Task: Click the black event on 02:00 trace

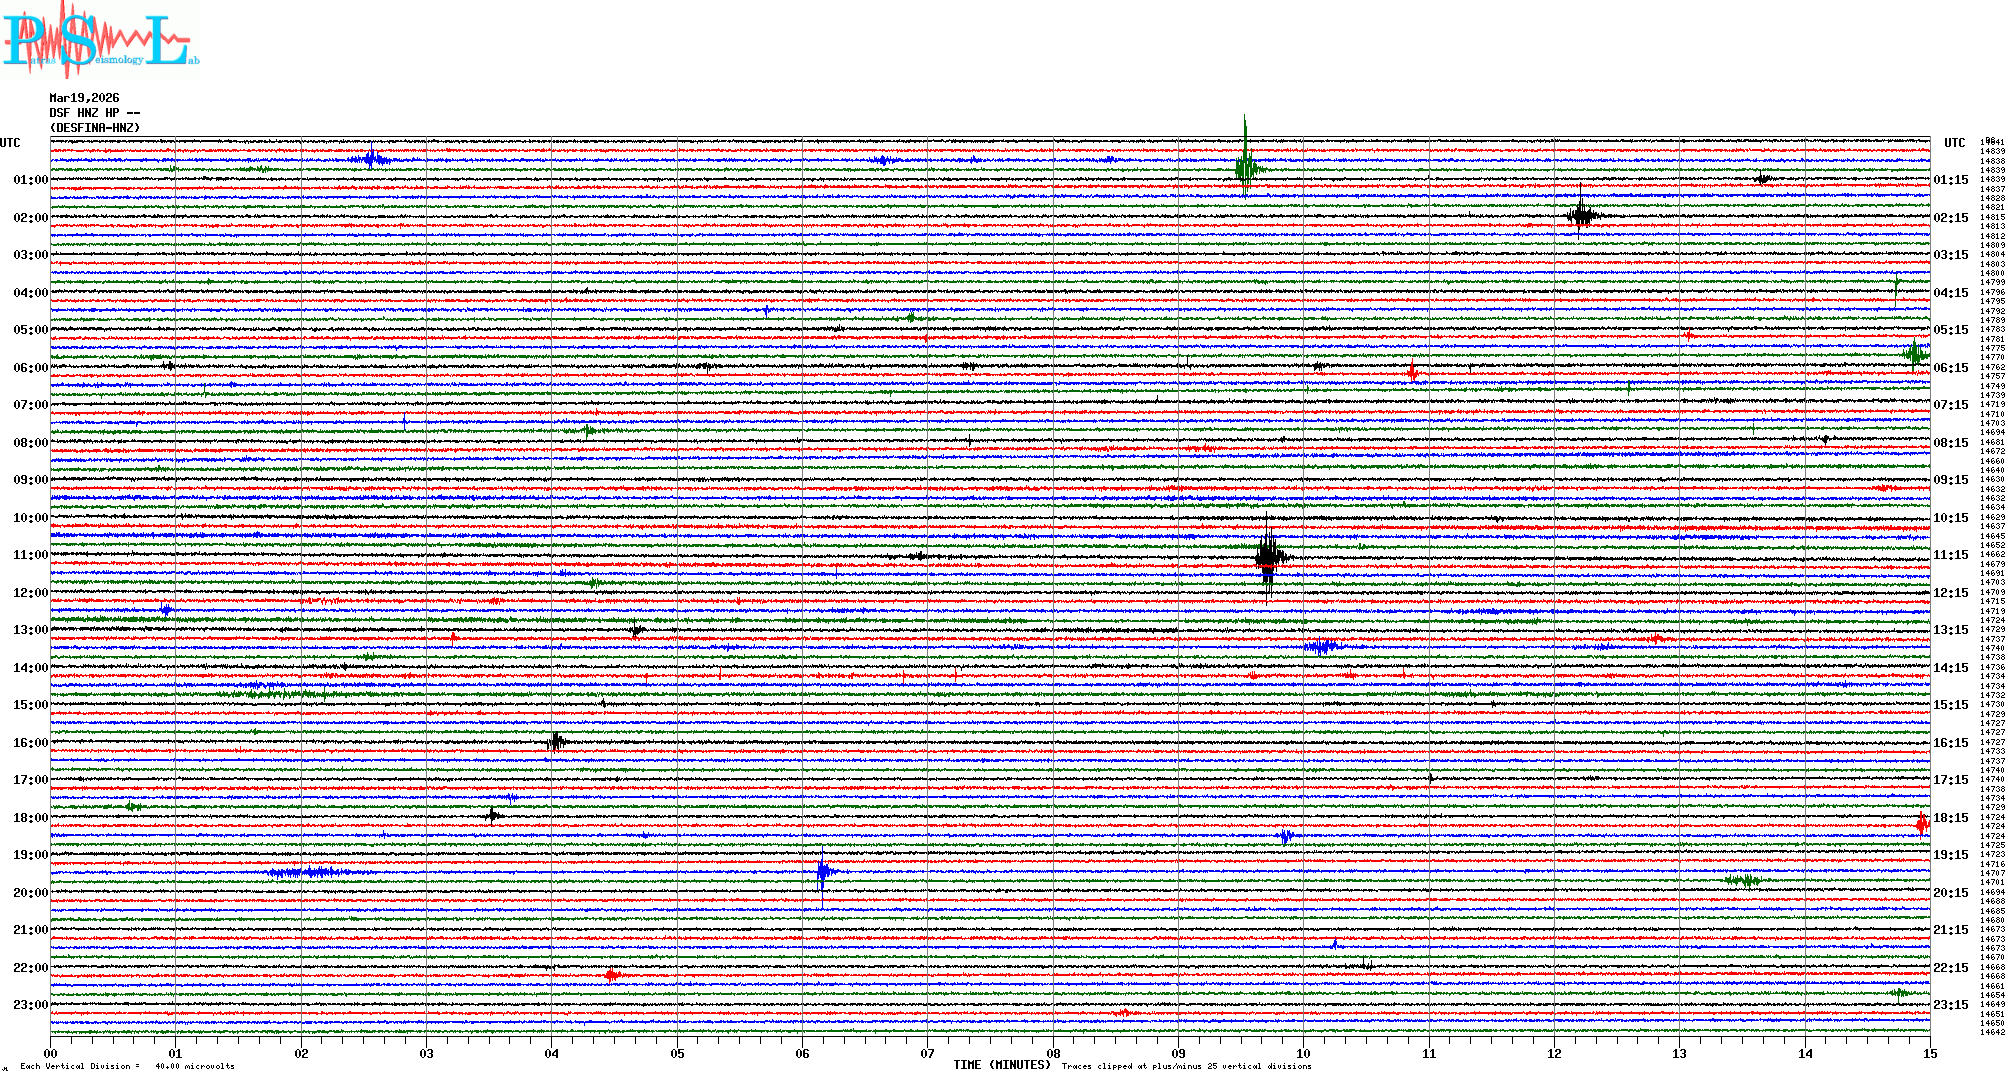Action: (x=1580, y=215)
